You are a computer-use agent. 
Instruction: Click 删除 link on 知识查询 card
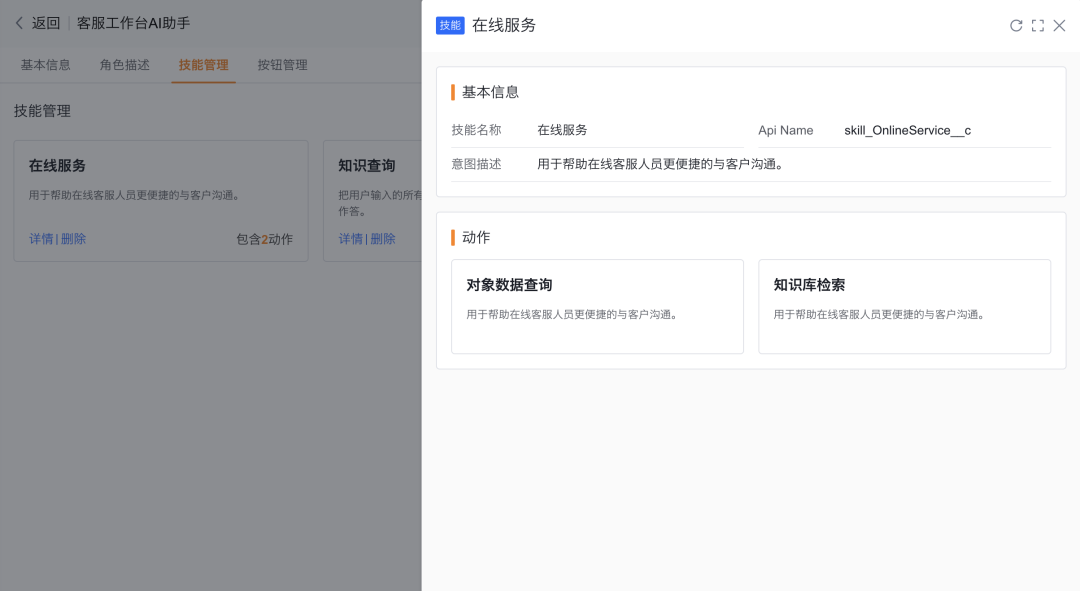(x=383, y=239)
